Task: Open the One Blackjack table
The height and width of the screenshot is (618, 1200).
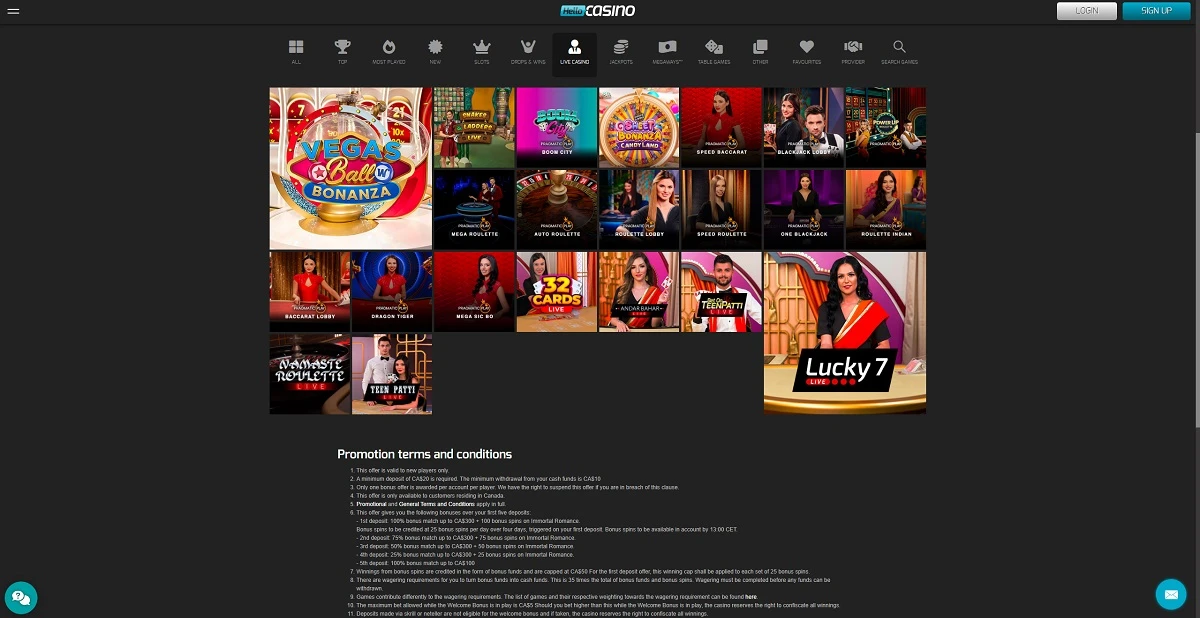Action: click(x=804, y=209)
